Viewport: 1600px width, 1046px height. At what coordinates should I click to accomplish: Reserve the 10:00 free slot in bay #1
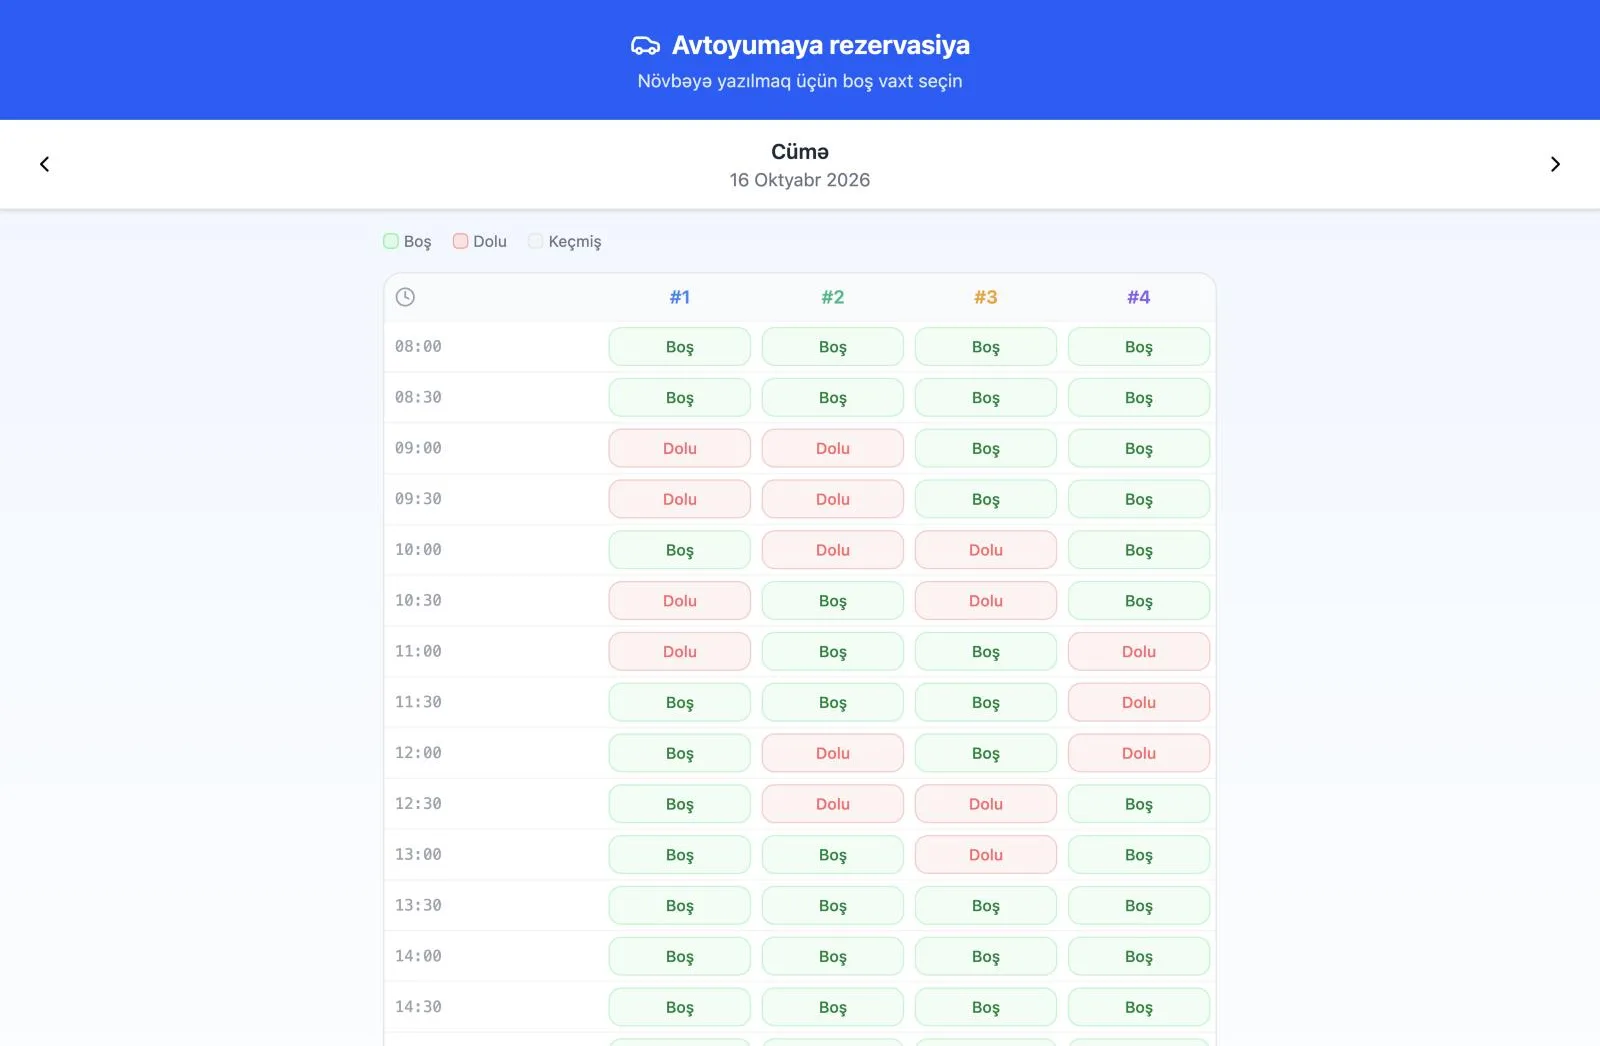(680, 550)
